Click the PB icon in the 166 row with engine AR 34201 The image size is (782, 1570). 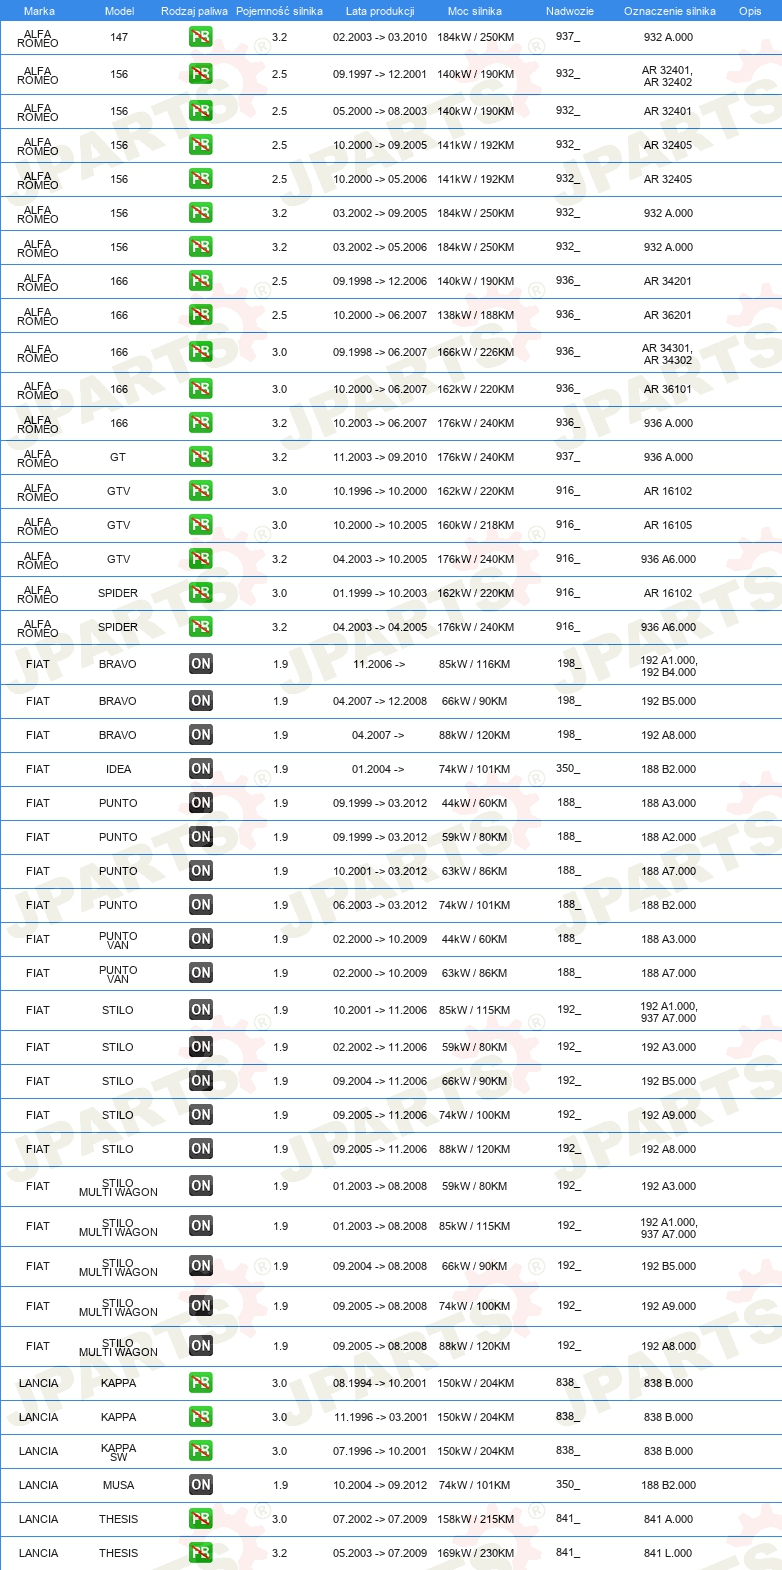201,281
